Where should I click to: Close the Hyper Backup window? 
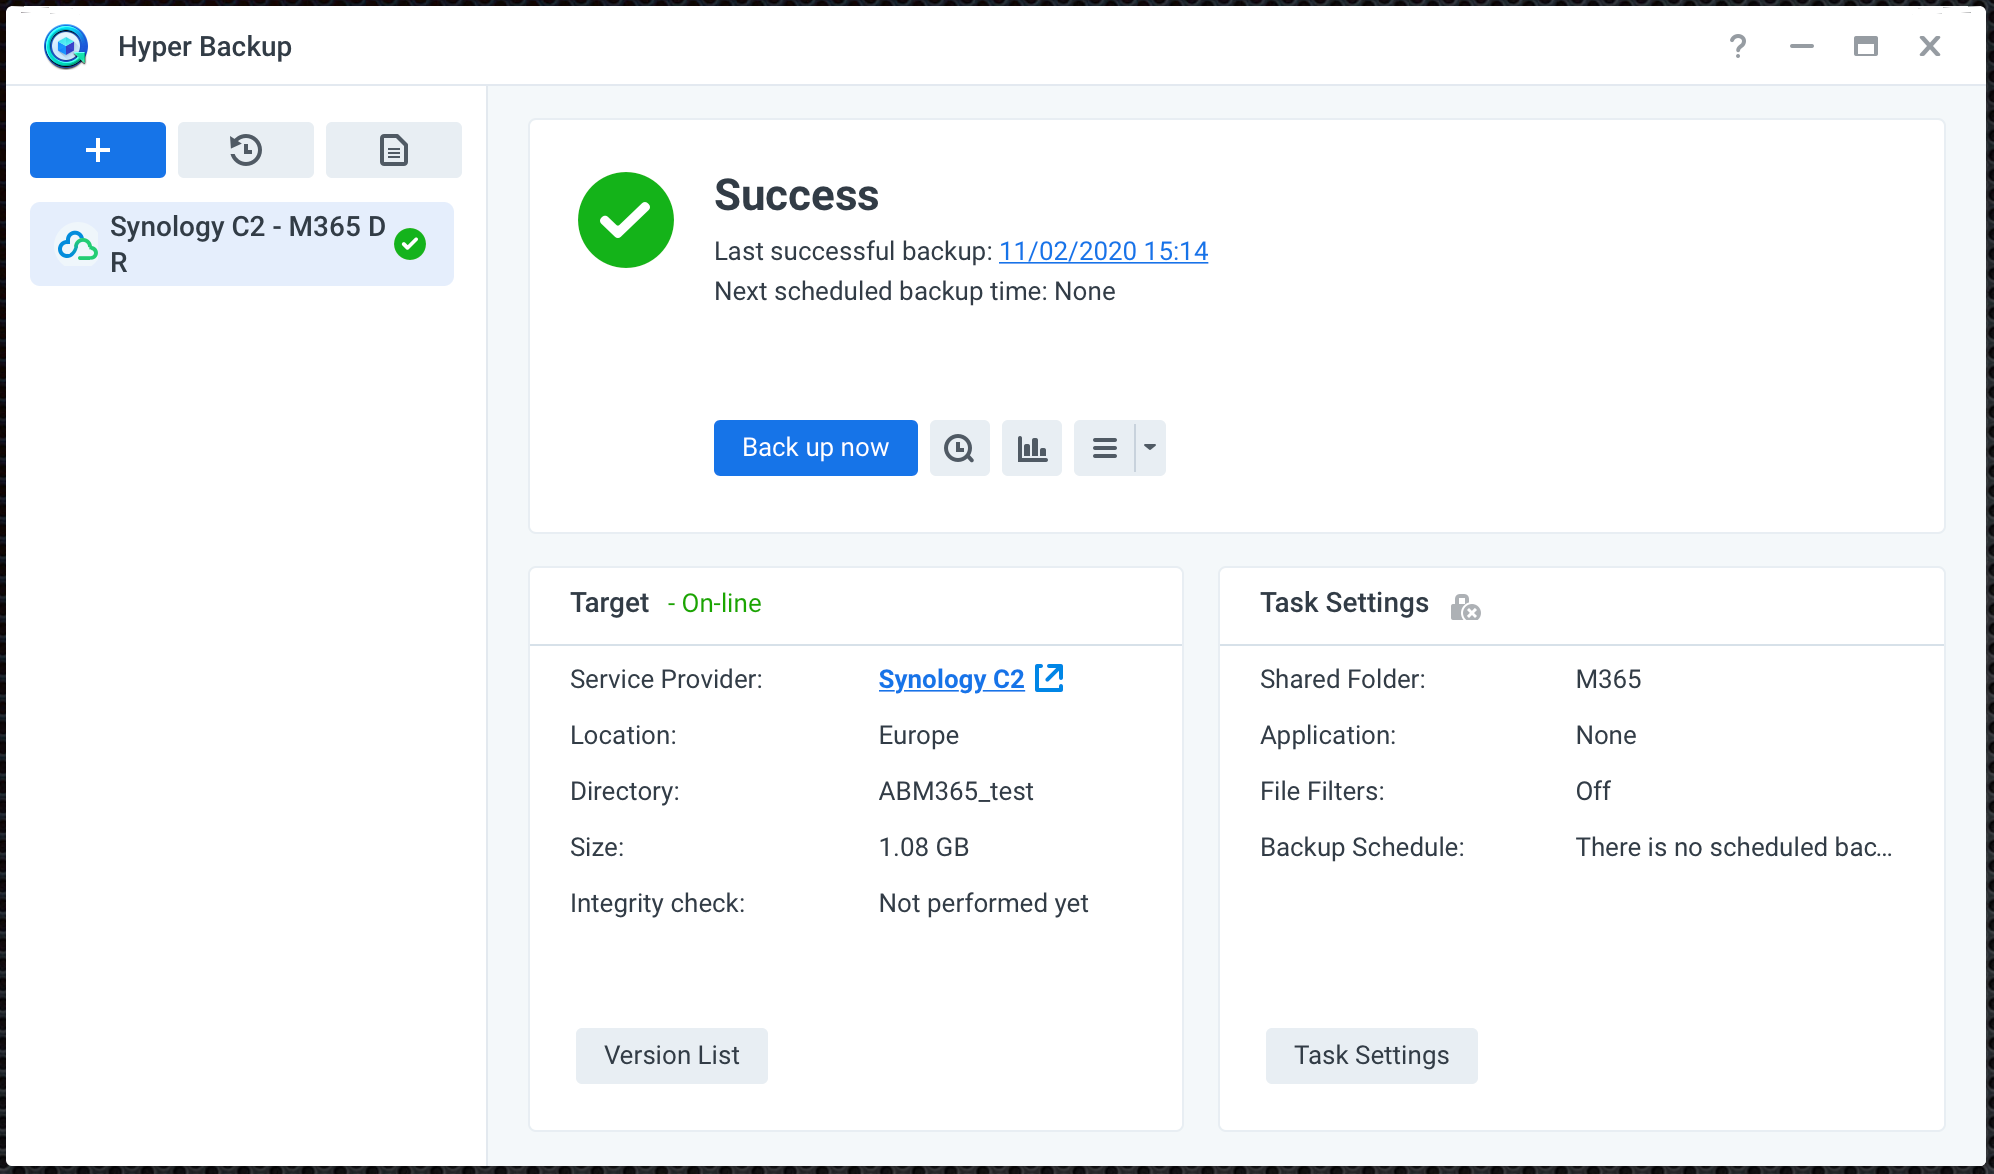[x=1930, y=46]
